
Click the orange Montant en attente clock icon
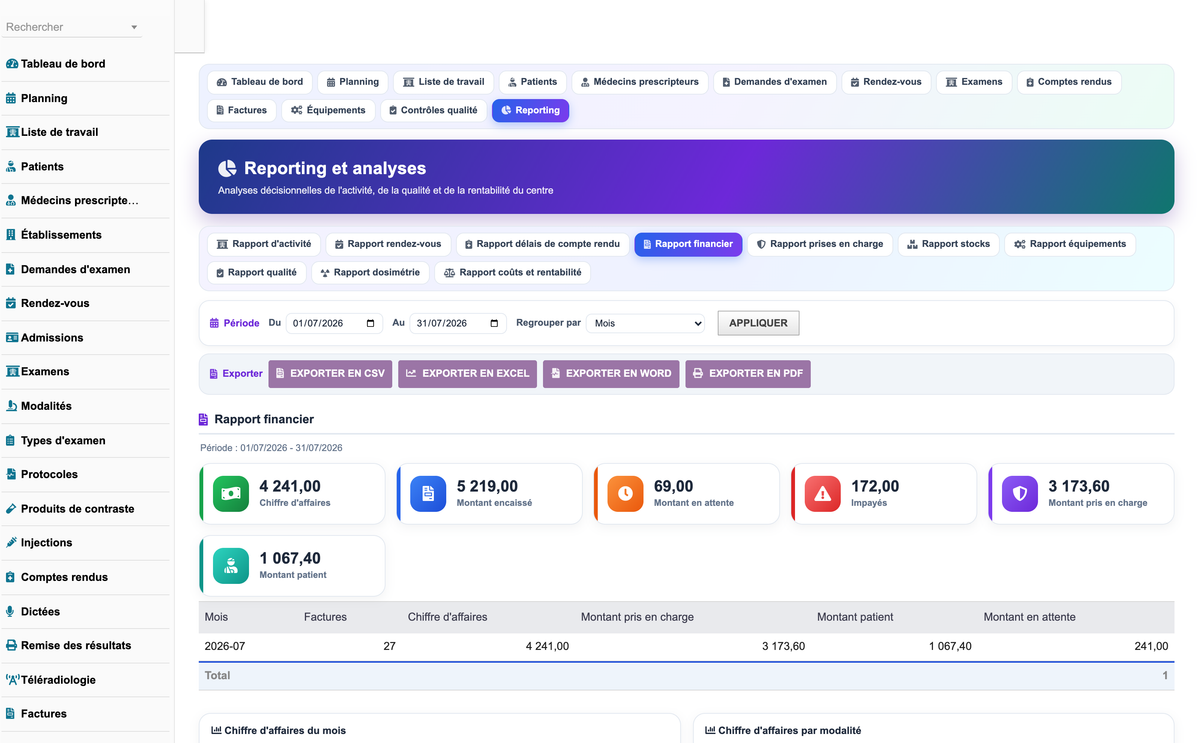(625, 494)
